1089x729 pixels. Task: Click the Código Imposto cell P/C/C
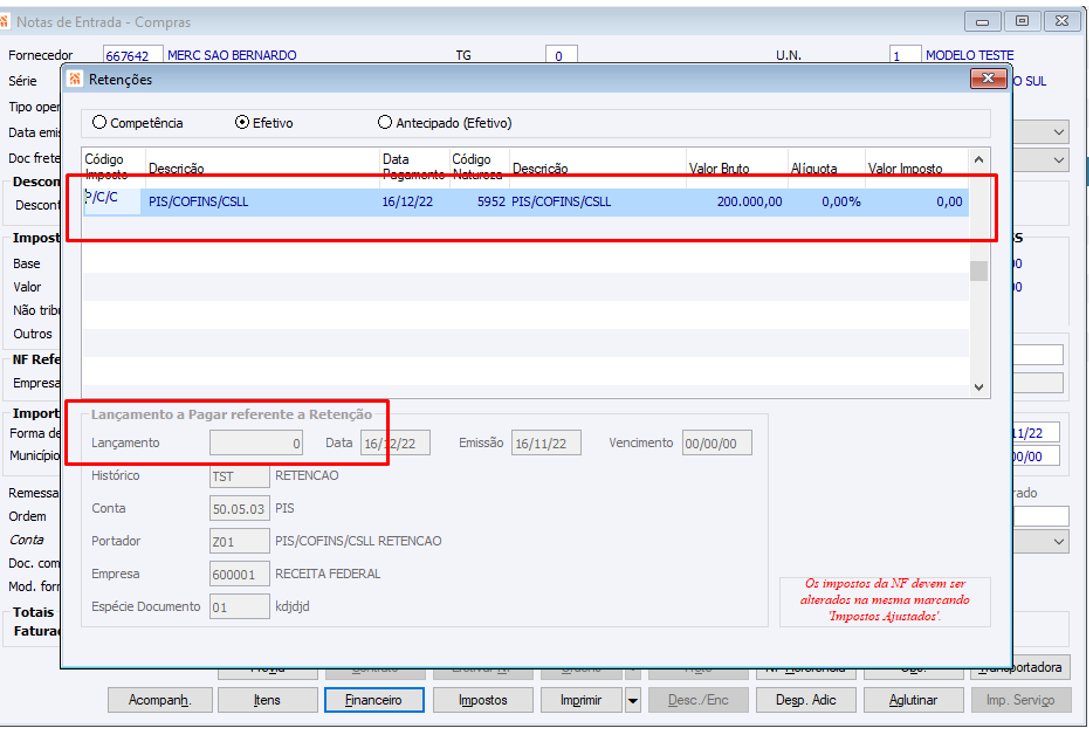click(112, 201)
